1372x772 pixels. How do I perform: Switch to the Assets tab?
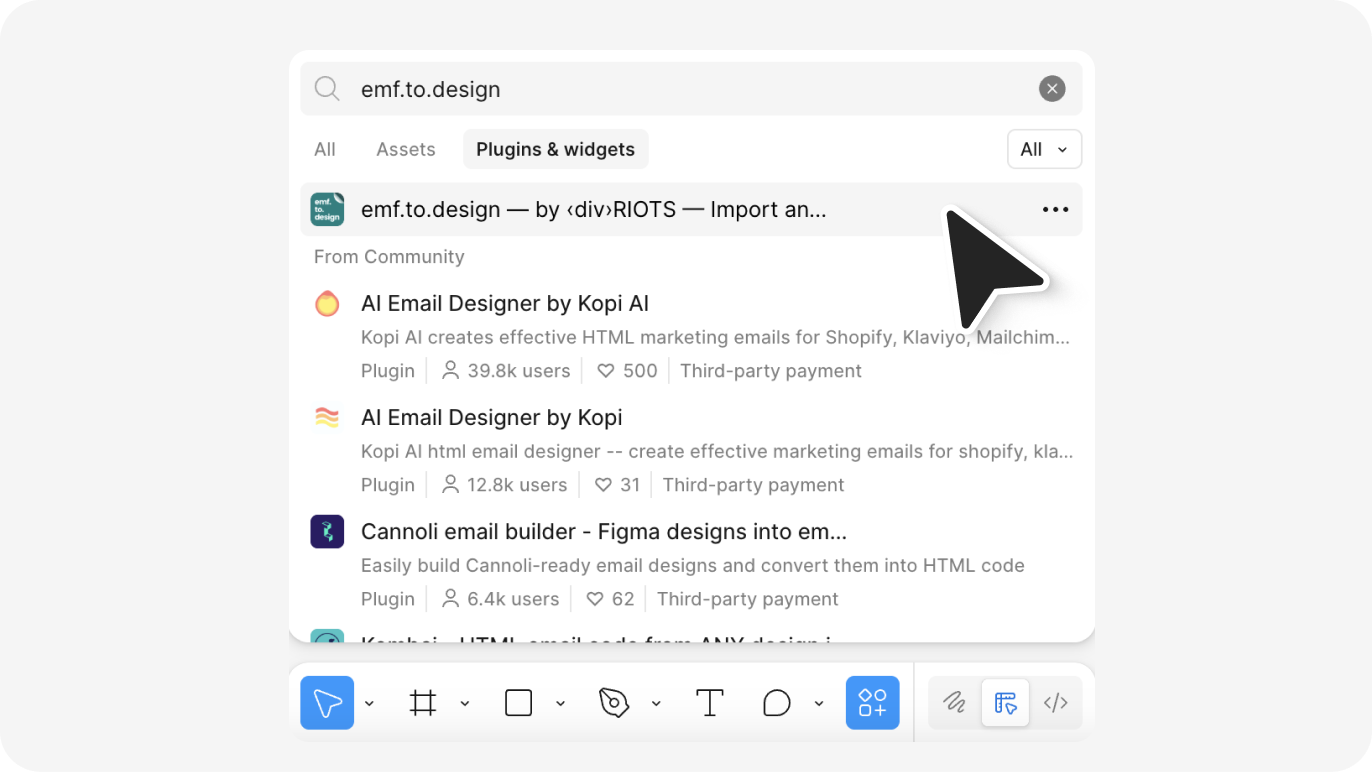coord(406,149)
